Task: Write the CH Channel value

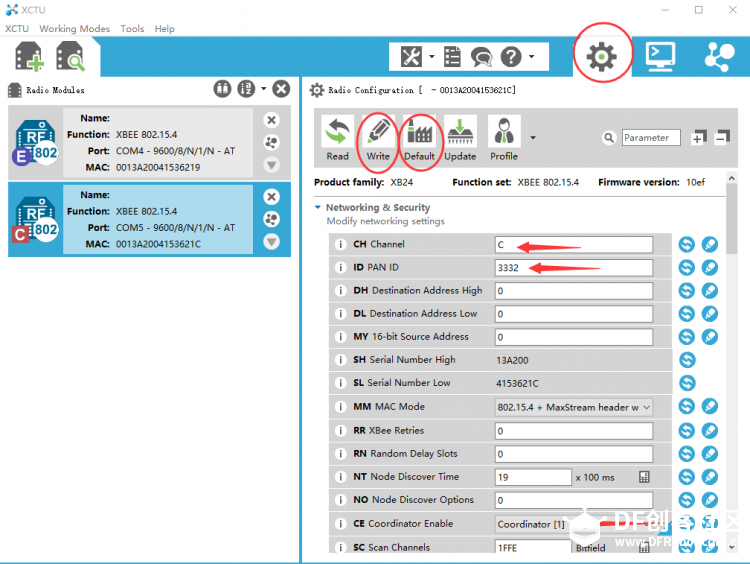Action: (x=710, y=244)
